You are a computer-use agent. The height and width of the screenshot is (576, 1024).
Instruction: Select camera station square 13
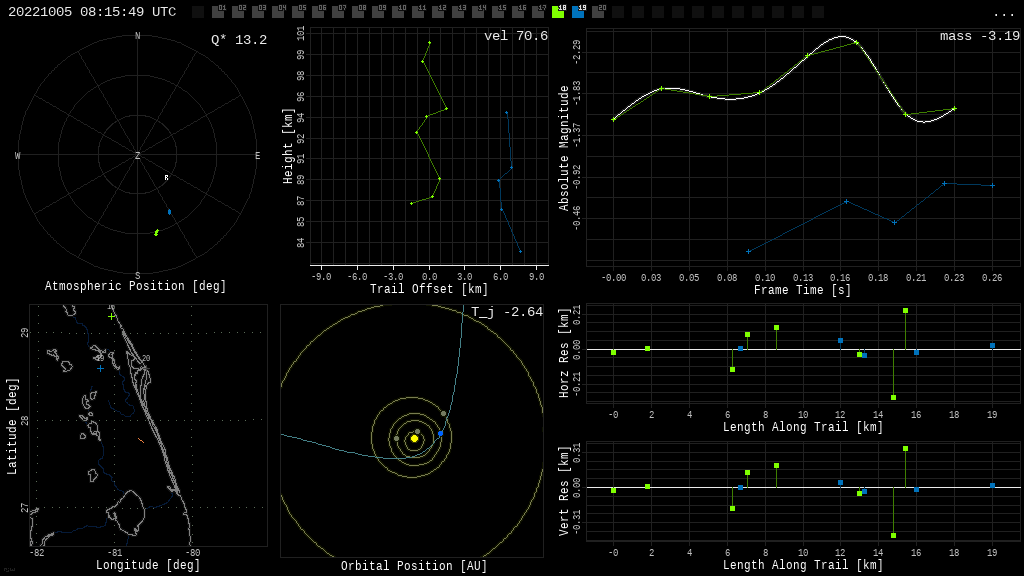point(458,12)
